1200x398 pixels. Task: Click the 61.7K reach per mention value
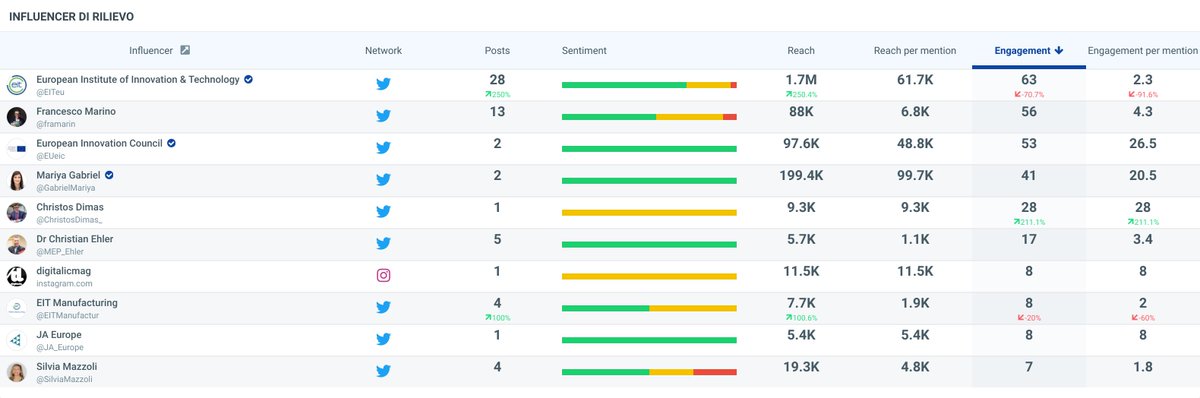coord(915,80)
